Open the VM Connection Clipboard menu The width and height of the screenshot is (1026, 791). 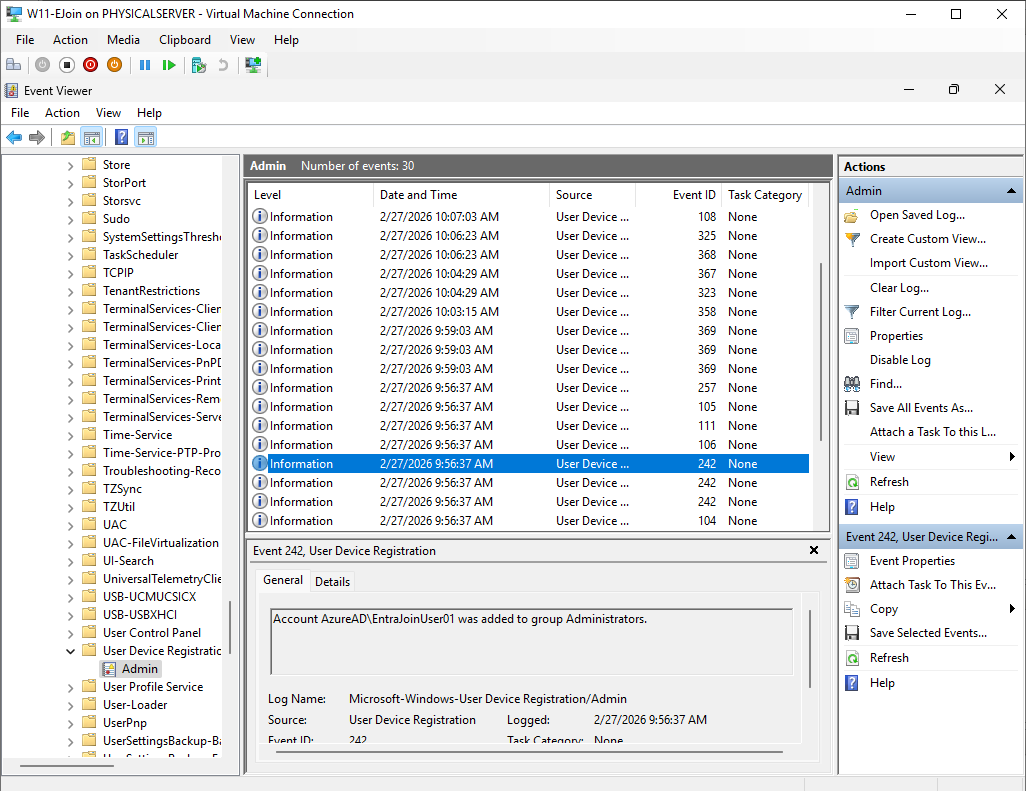coord(185,40)
